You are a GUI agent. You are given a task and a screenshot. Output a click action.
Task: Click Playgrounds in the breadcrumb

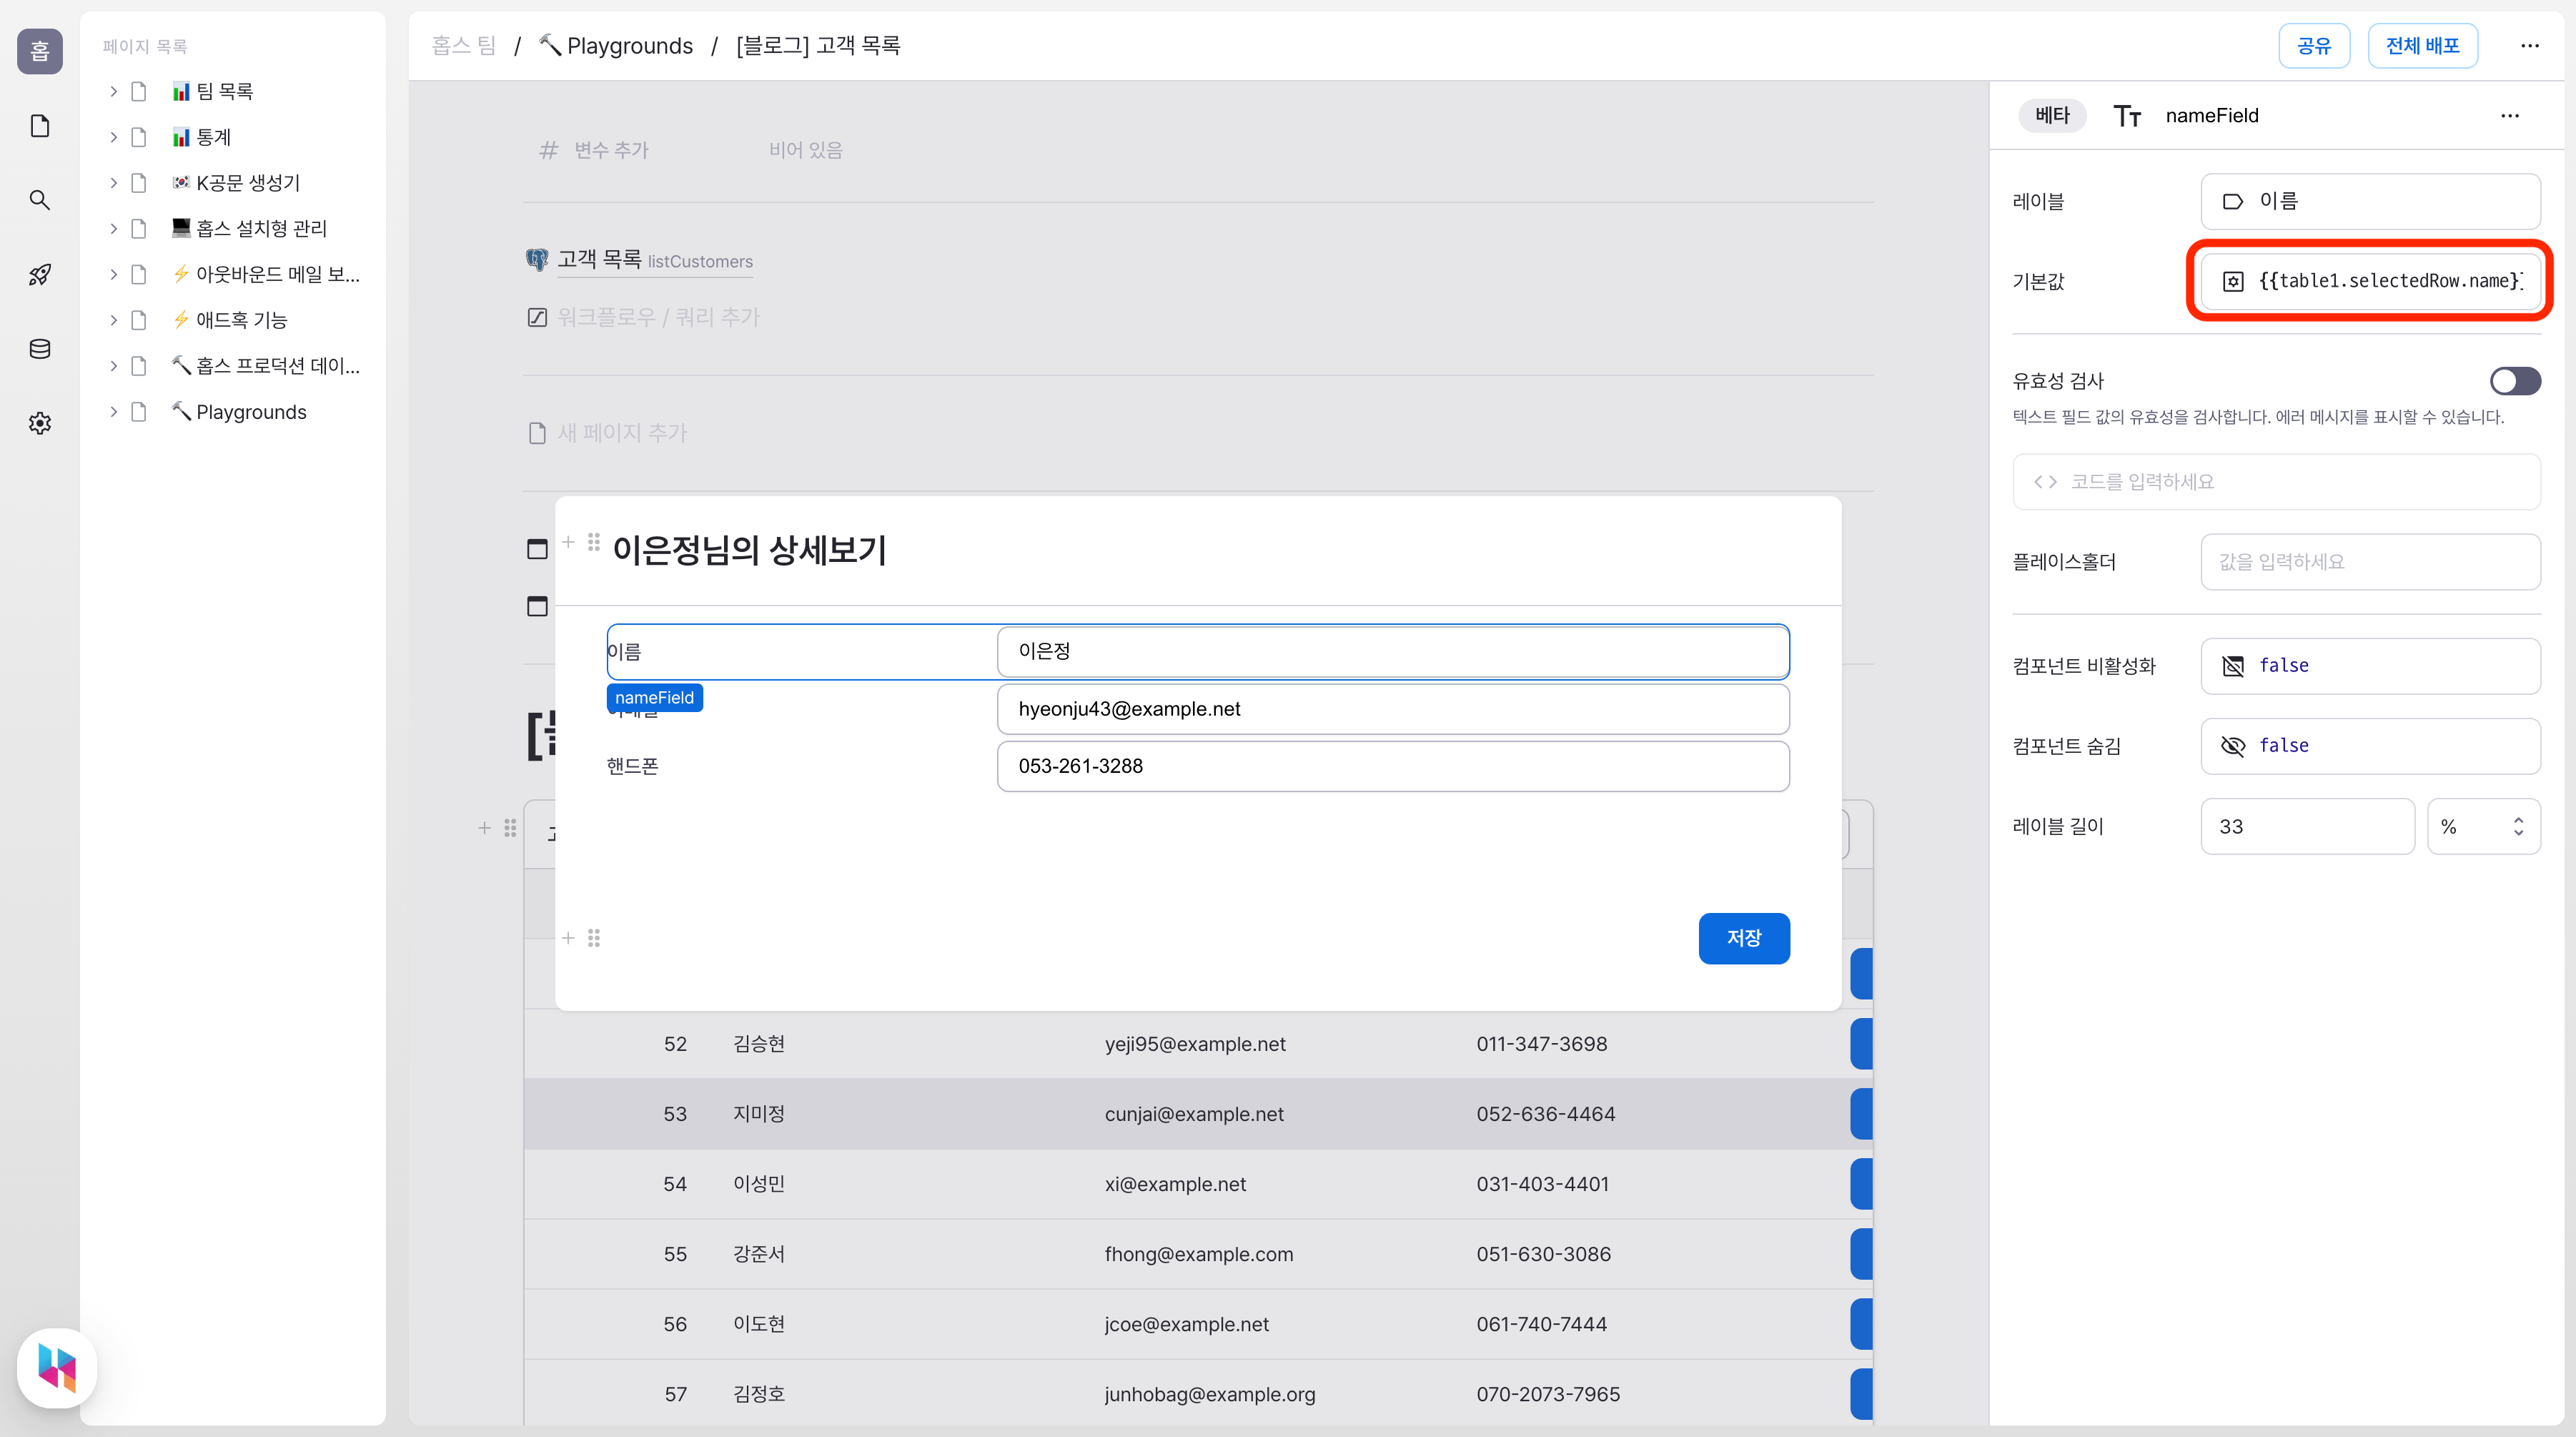629,46
